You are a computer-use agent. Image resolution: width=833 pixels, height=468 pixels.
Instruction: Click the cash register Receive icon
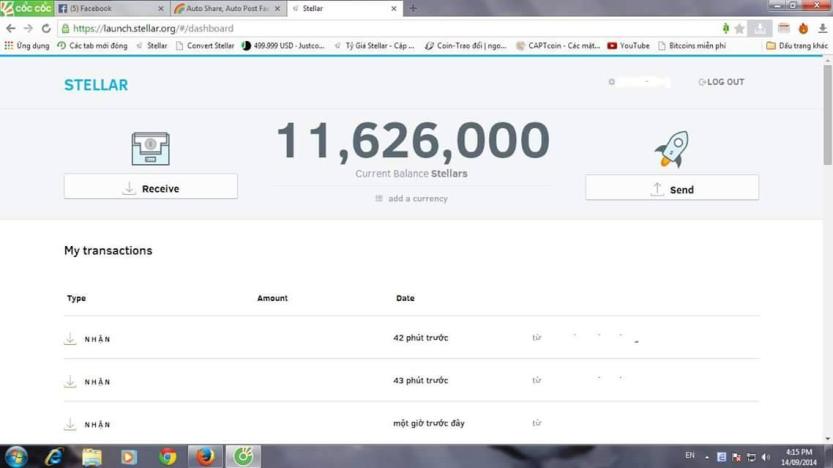pos(150,148)
